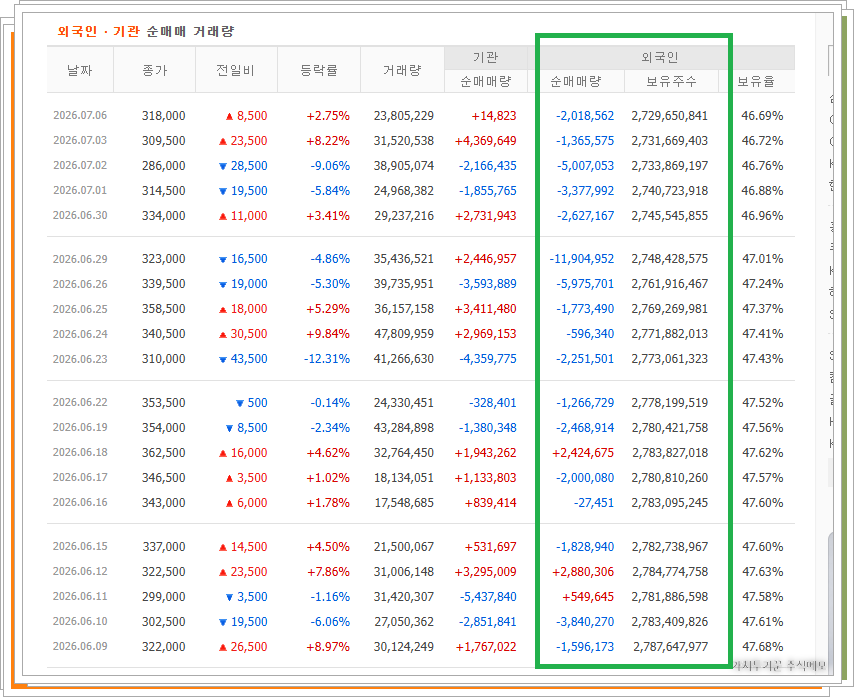Click holding ratio 47.43%
This screenshot has width=854, height=697.
pos(762,359)
